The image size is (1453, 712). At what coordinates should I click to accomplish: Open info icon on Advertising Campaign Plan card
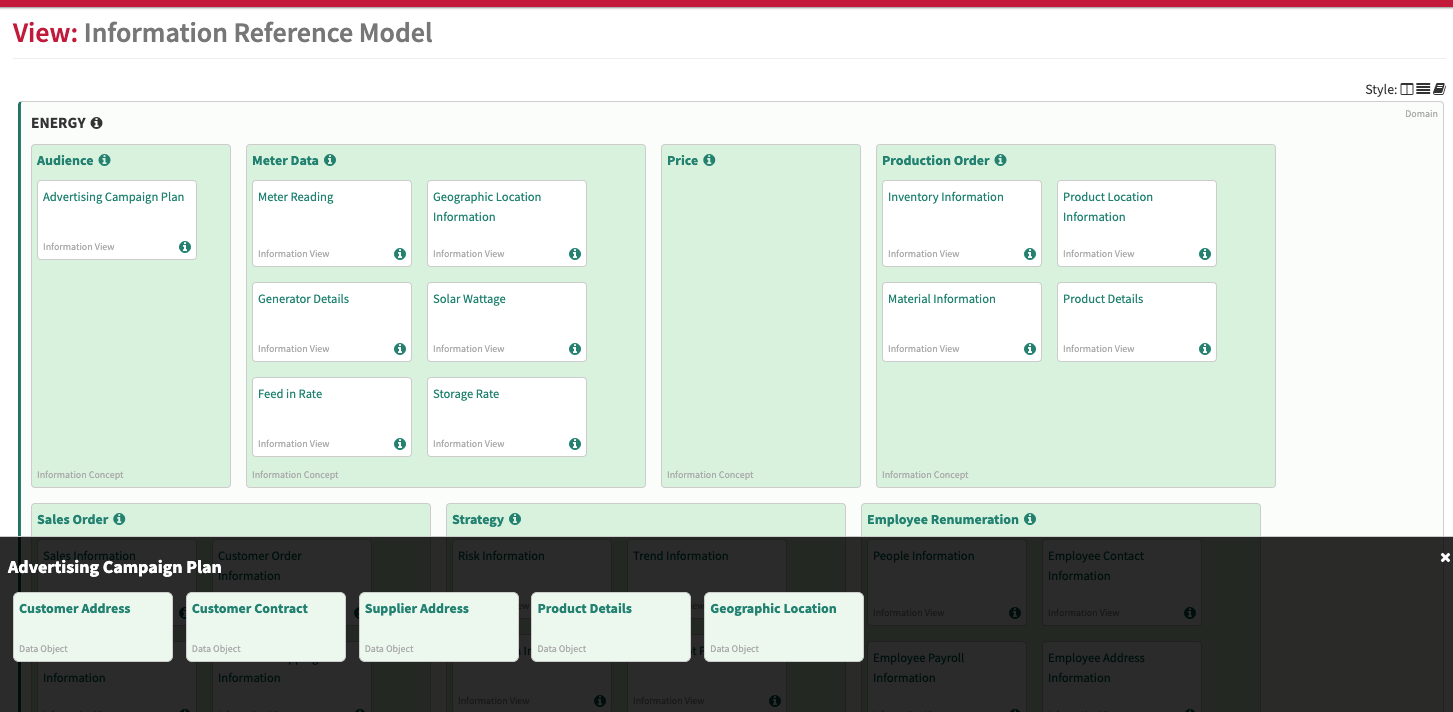(185, 247)
